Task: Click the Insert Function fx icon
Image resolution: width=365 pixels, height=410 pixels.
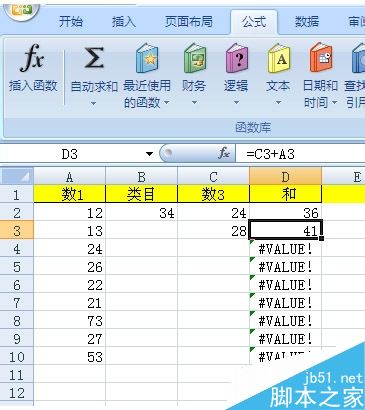Action: (x=32, y=59)
